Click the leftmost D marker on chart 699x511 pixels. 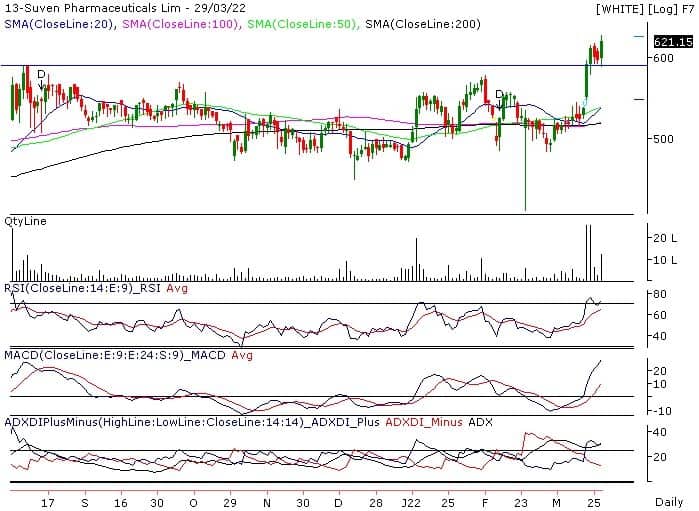click(x=41, y=75)
